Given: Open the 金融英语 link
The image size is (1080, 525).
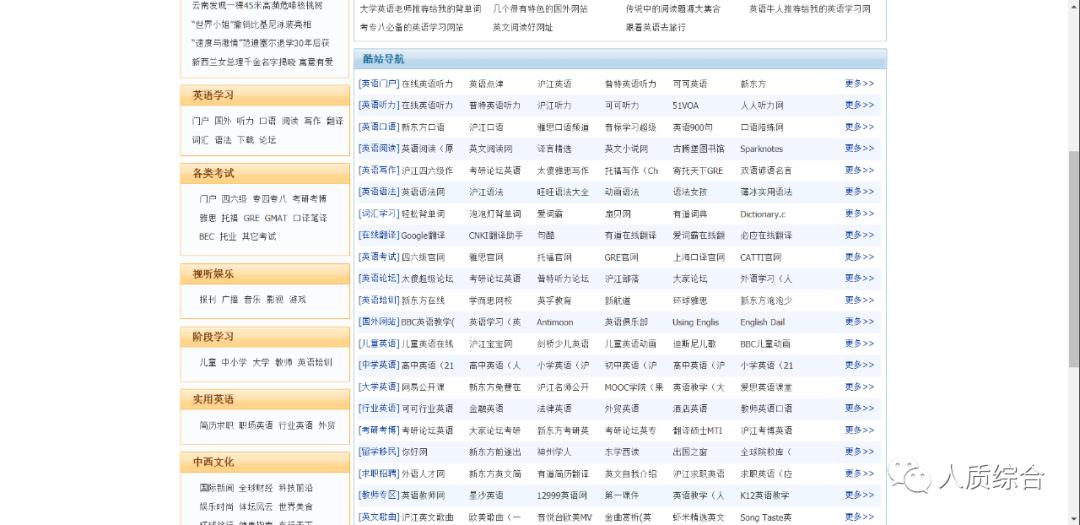Looking at the screenshot, I should (486, 409).
